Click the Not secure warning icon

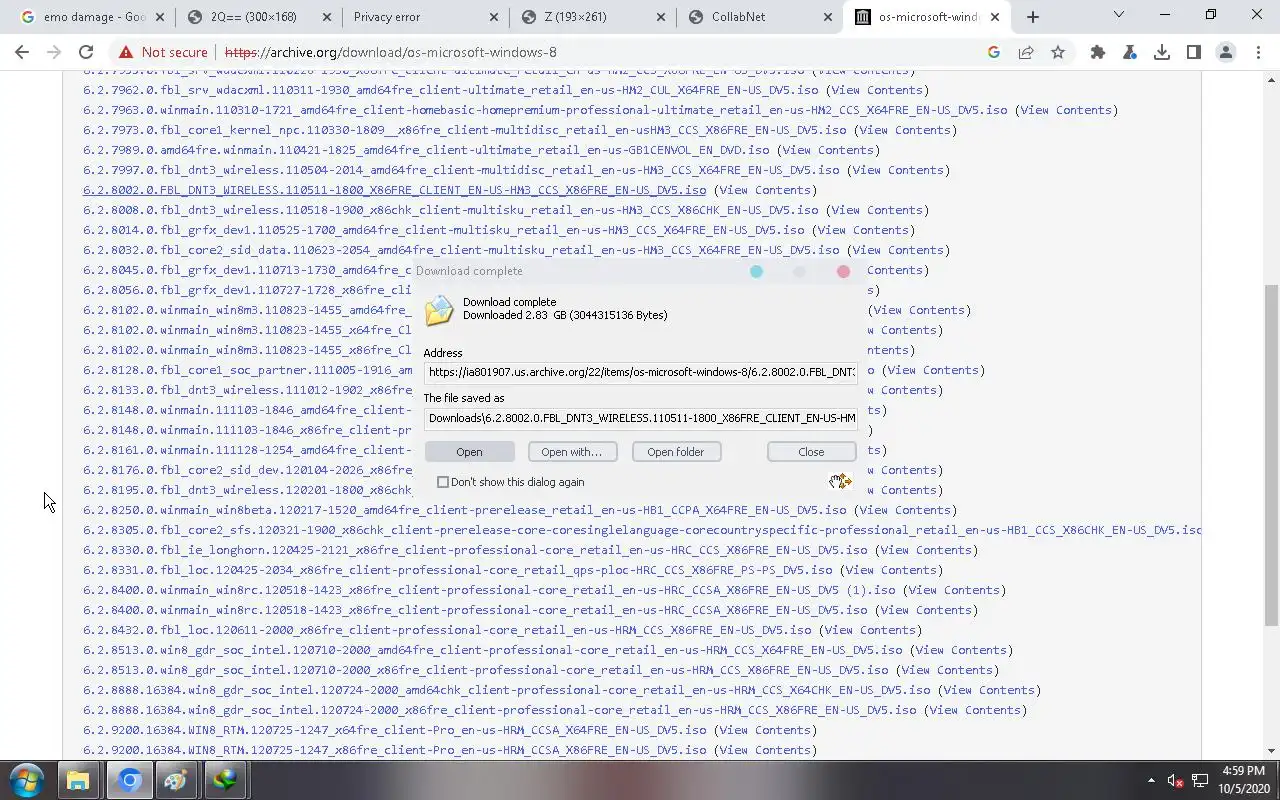pos(125,52)
